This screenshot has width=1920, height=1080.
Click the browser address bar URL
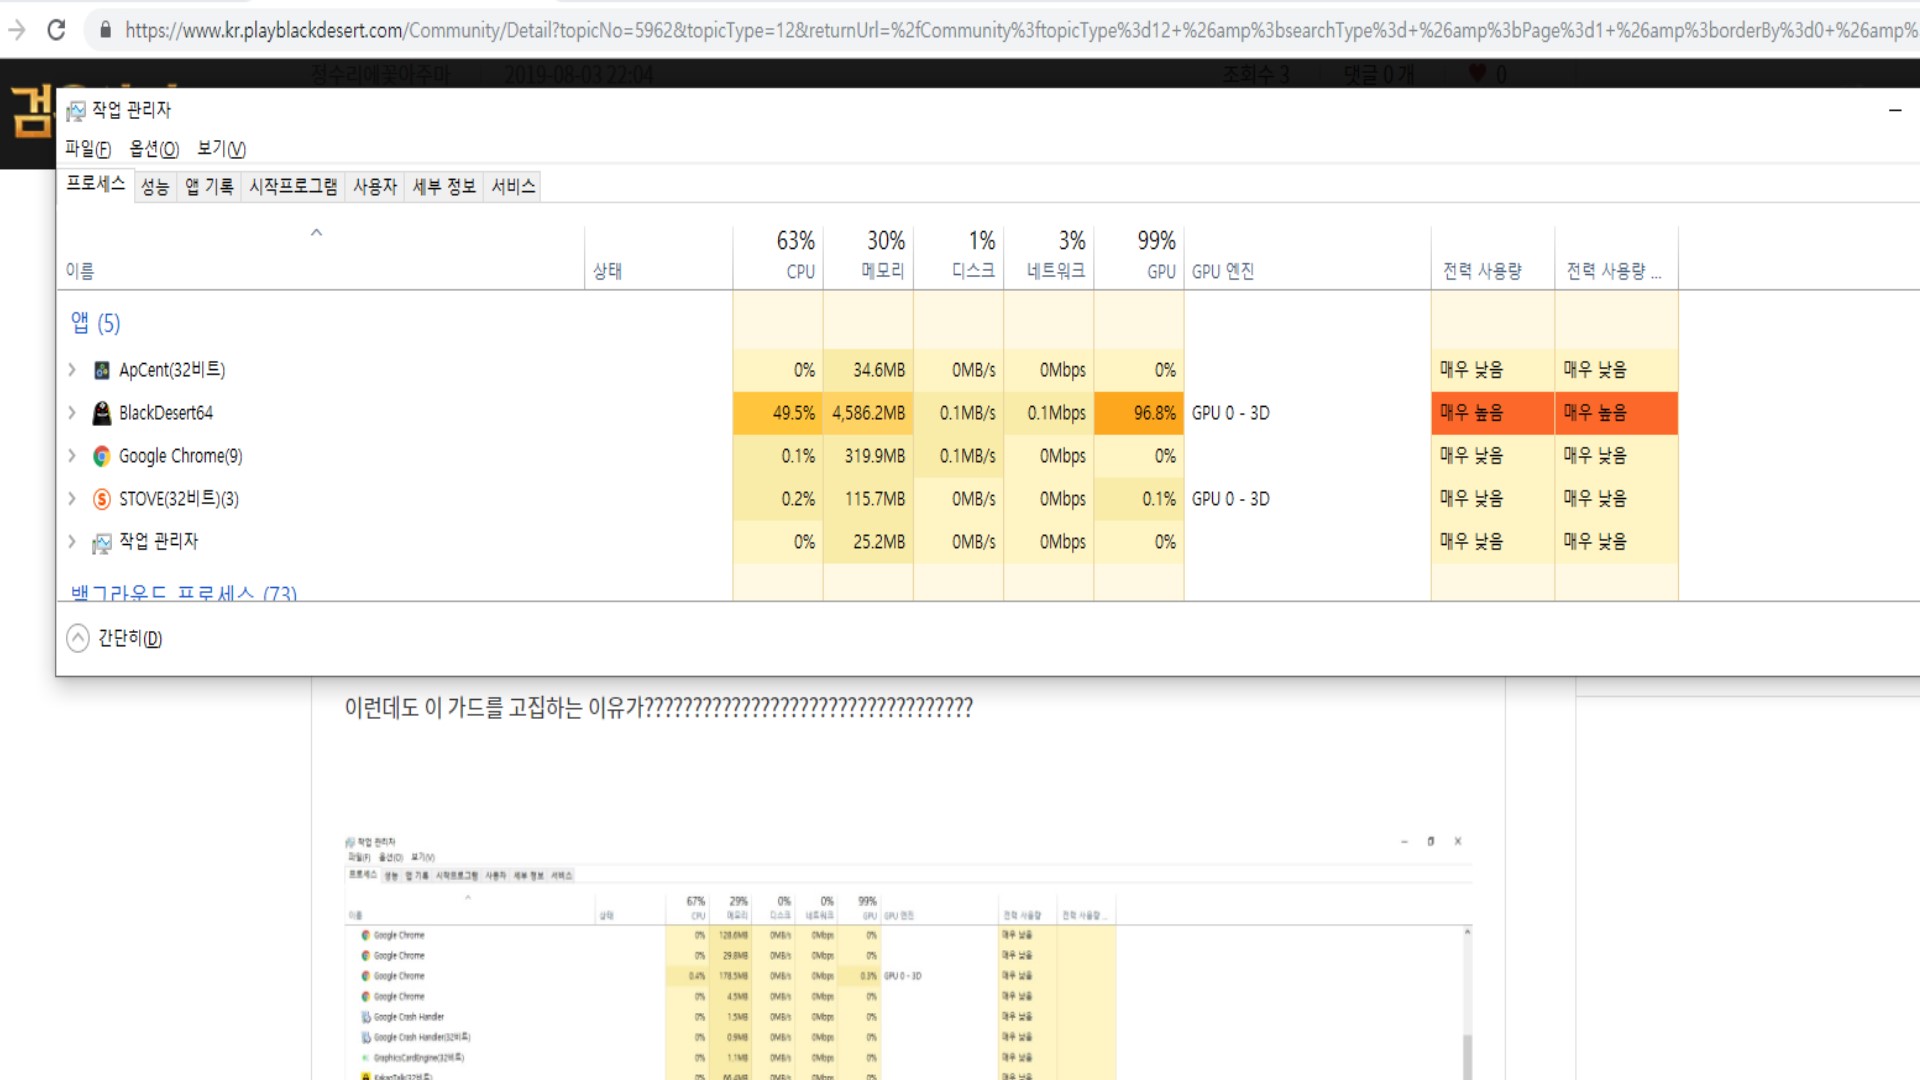pyautogui.click(x=1020, y=30)
